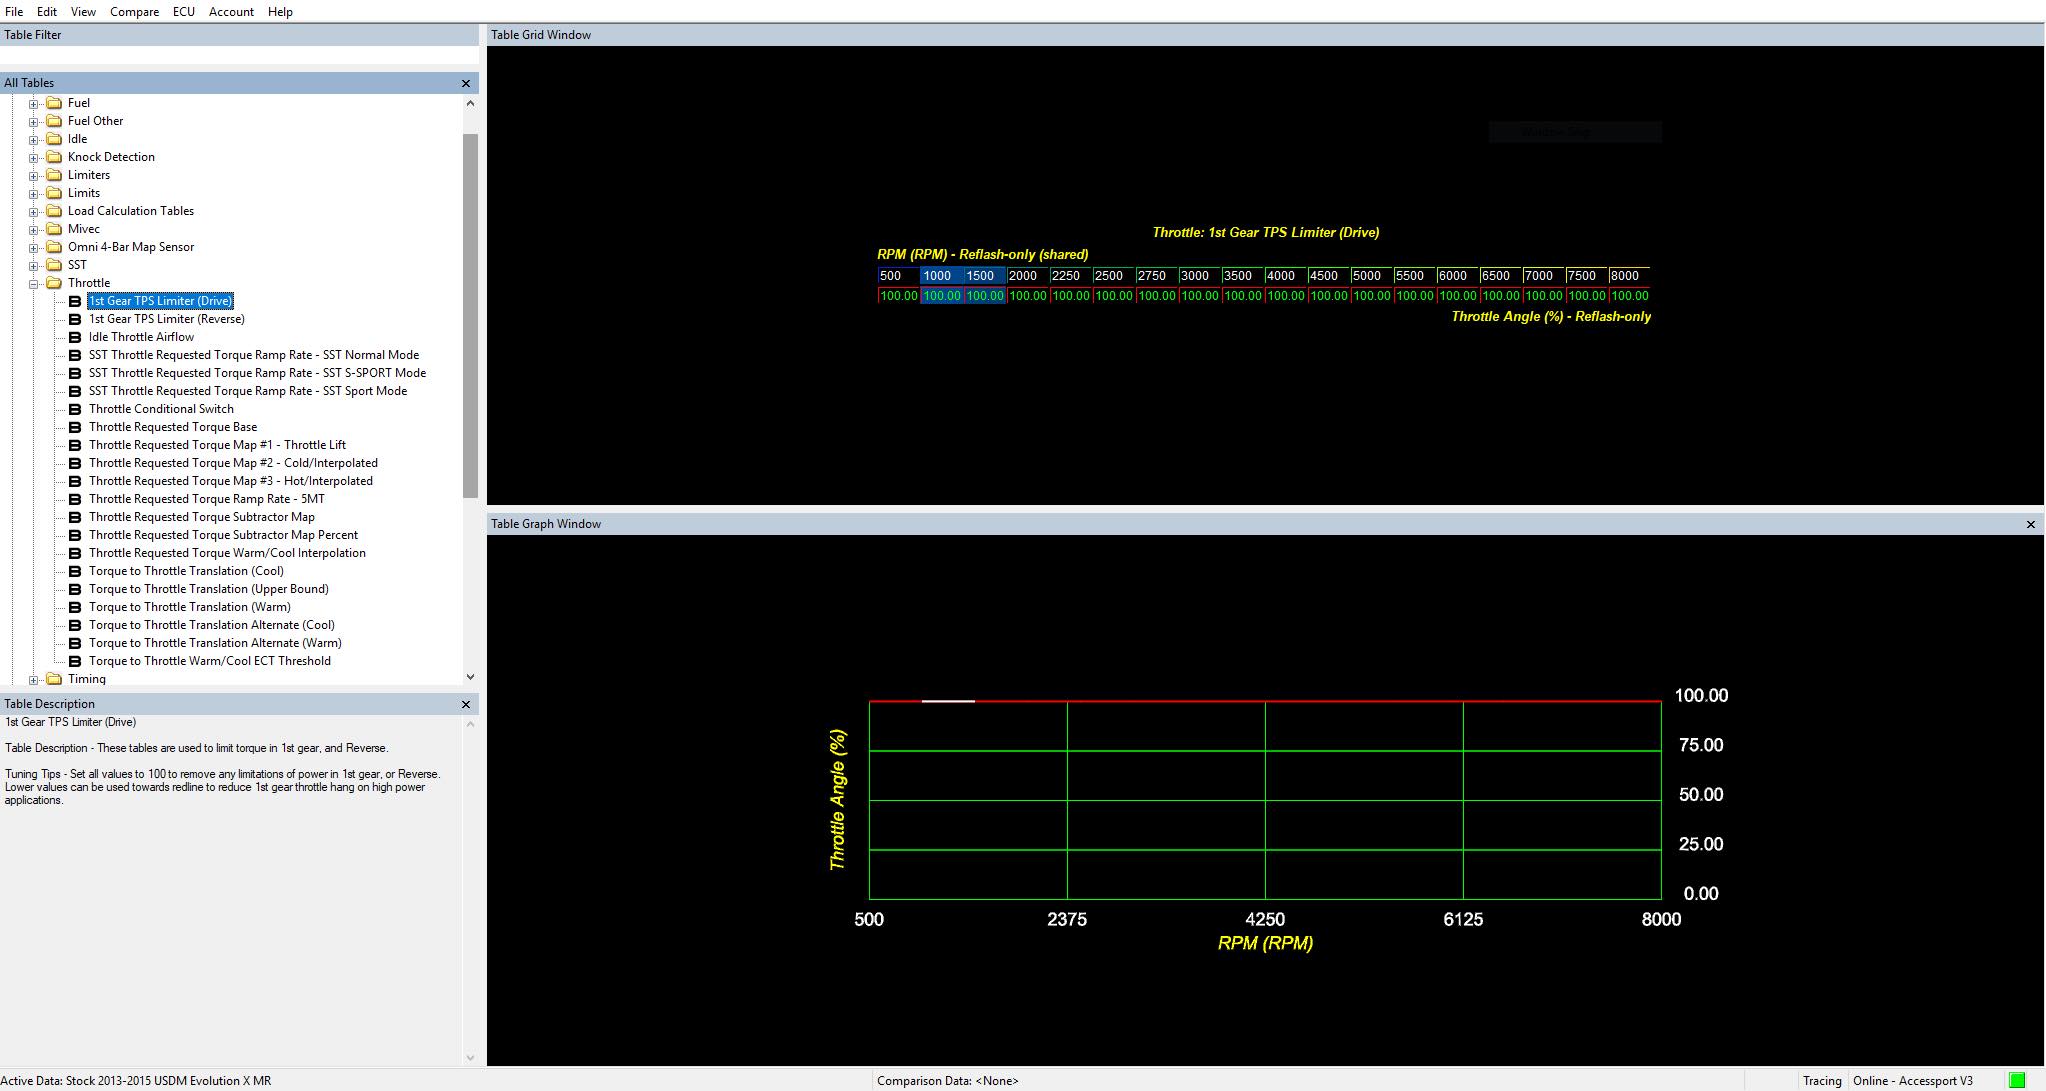Screen dimensions: 2046x1091
Task: Click the green connection status indicator
Action: [2017, 1080]
